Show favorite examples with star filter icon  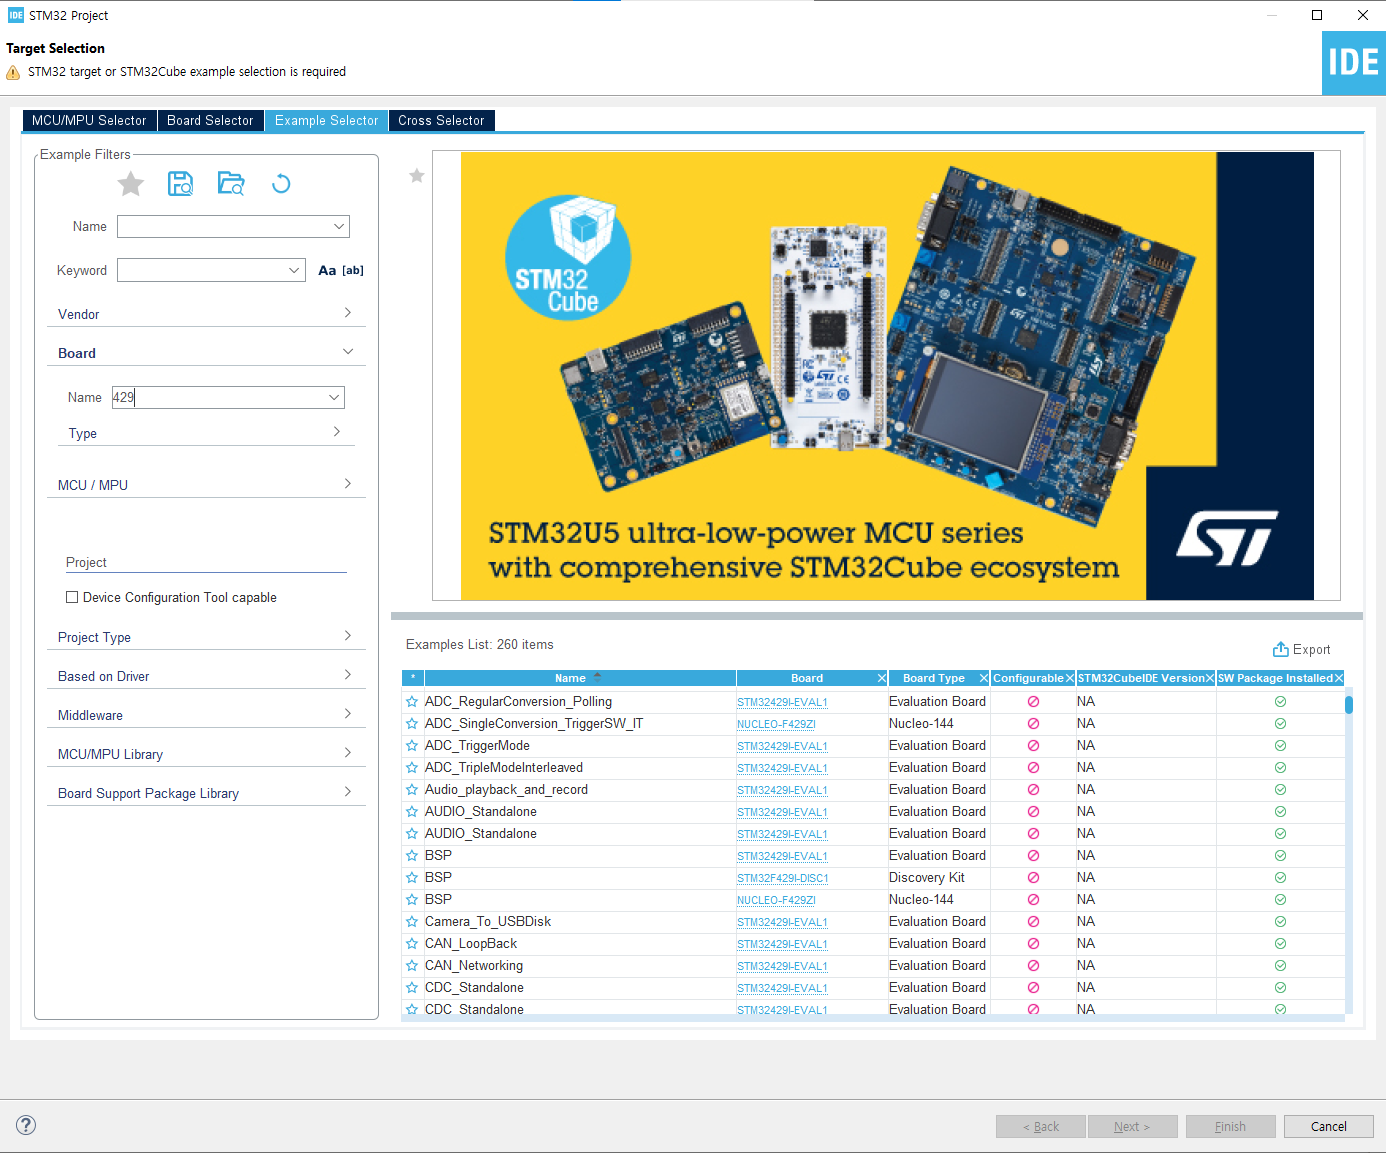pyautogui.click(x=131, y=184)
